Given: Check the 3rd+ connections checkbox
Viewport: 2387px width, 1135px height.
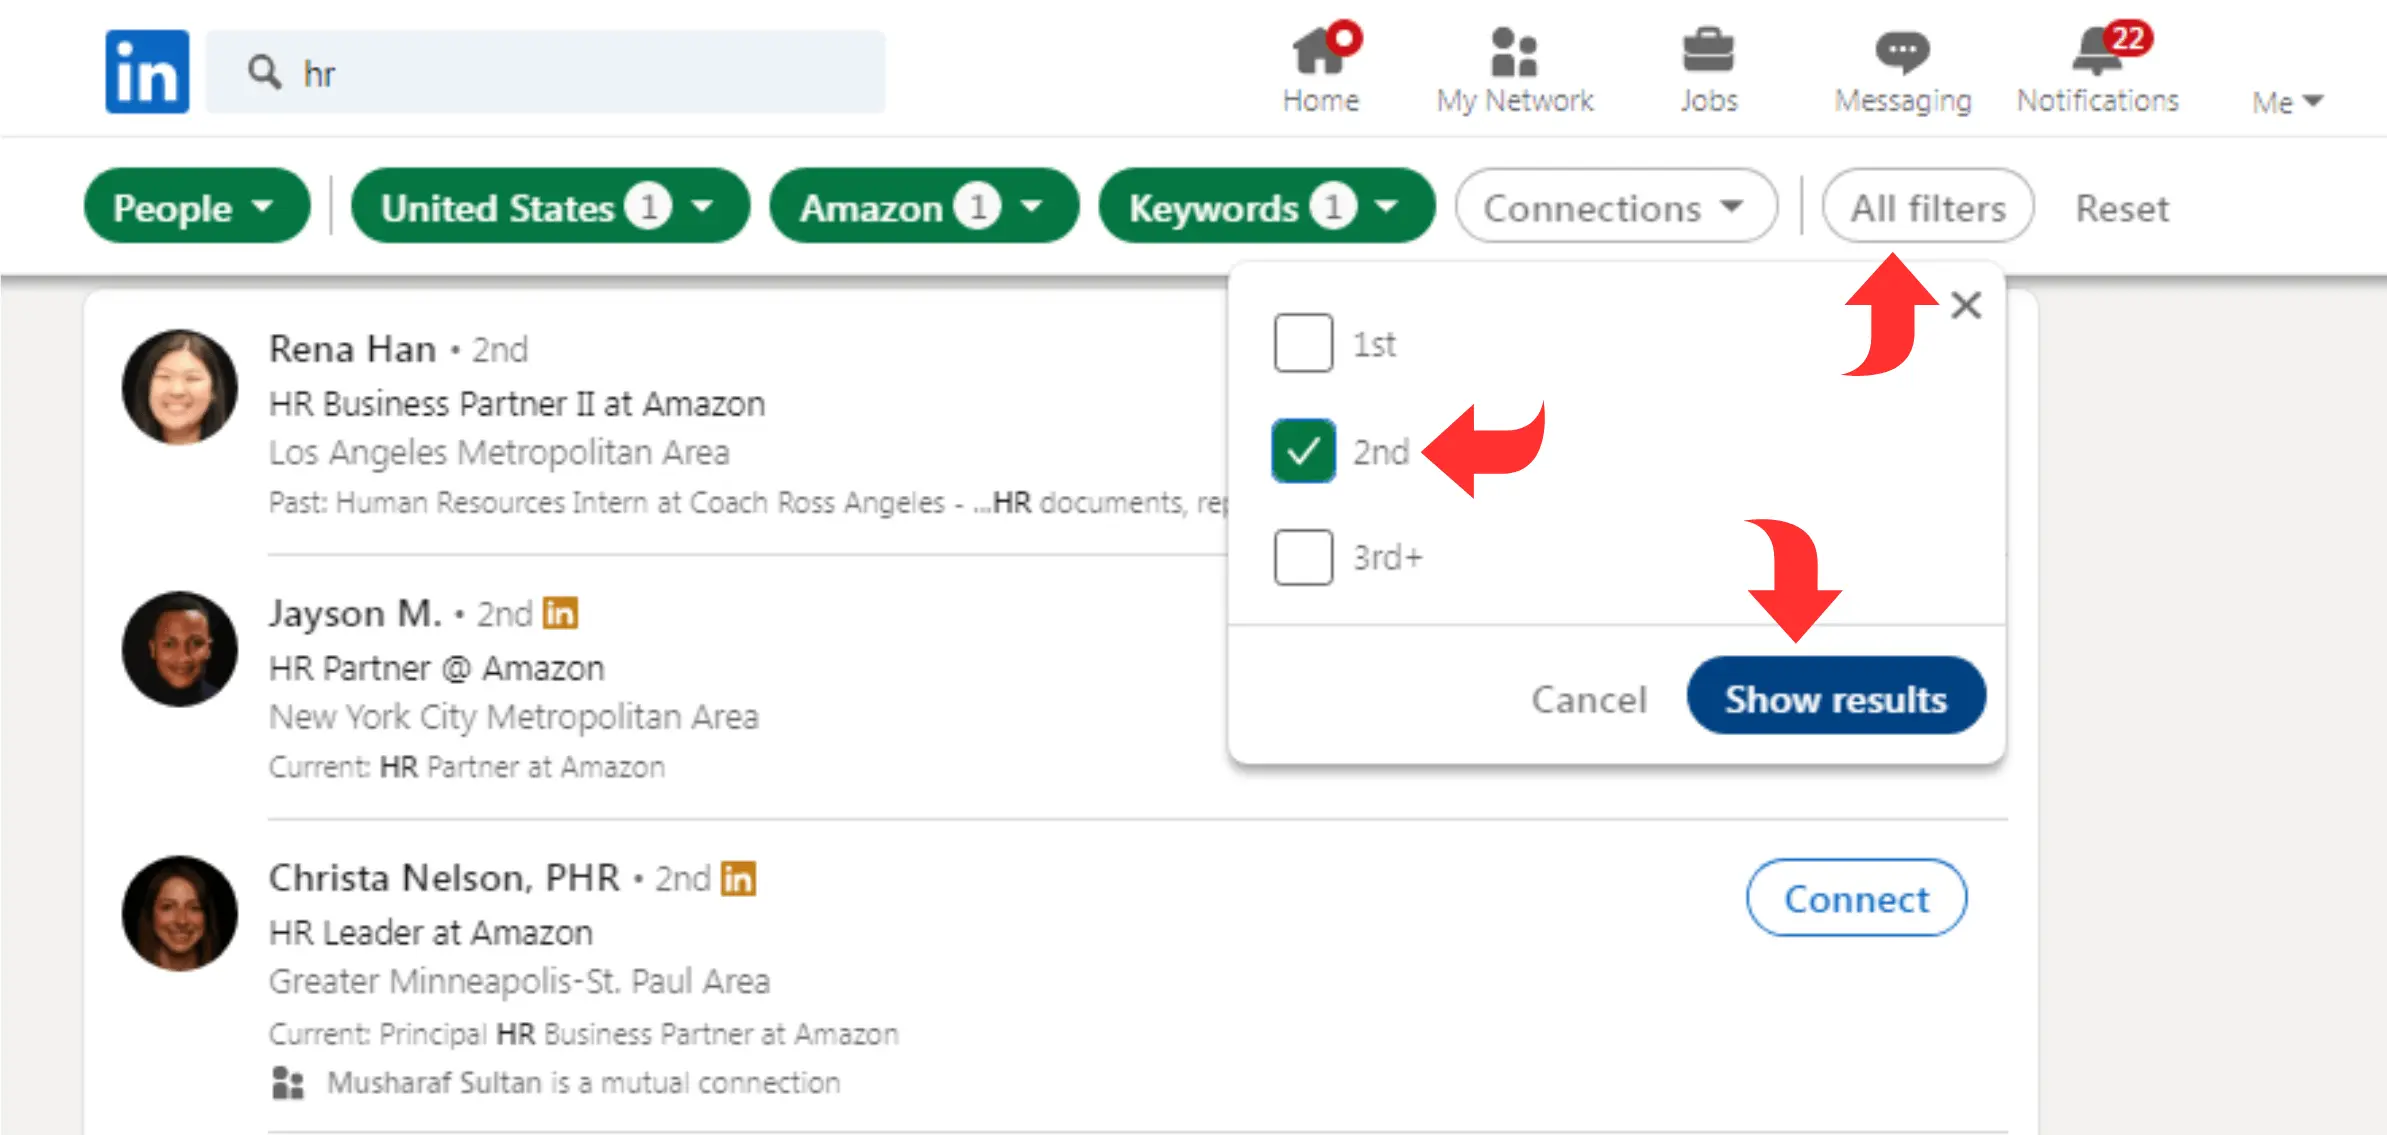Looking at the screenshot, I should coord(1303,557).
